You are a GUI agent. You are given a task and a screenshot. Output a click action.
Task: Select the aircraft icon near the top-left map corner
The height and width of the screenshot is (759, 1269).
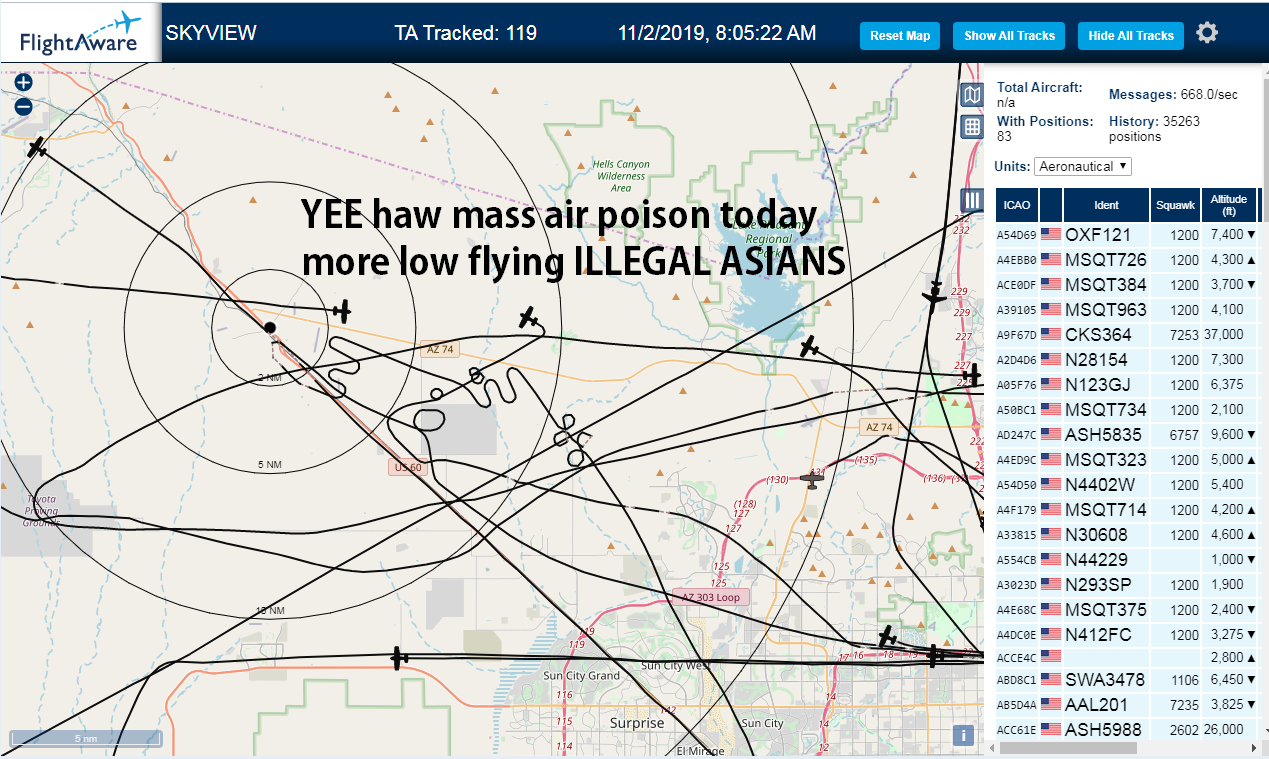[38, 147]
